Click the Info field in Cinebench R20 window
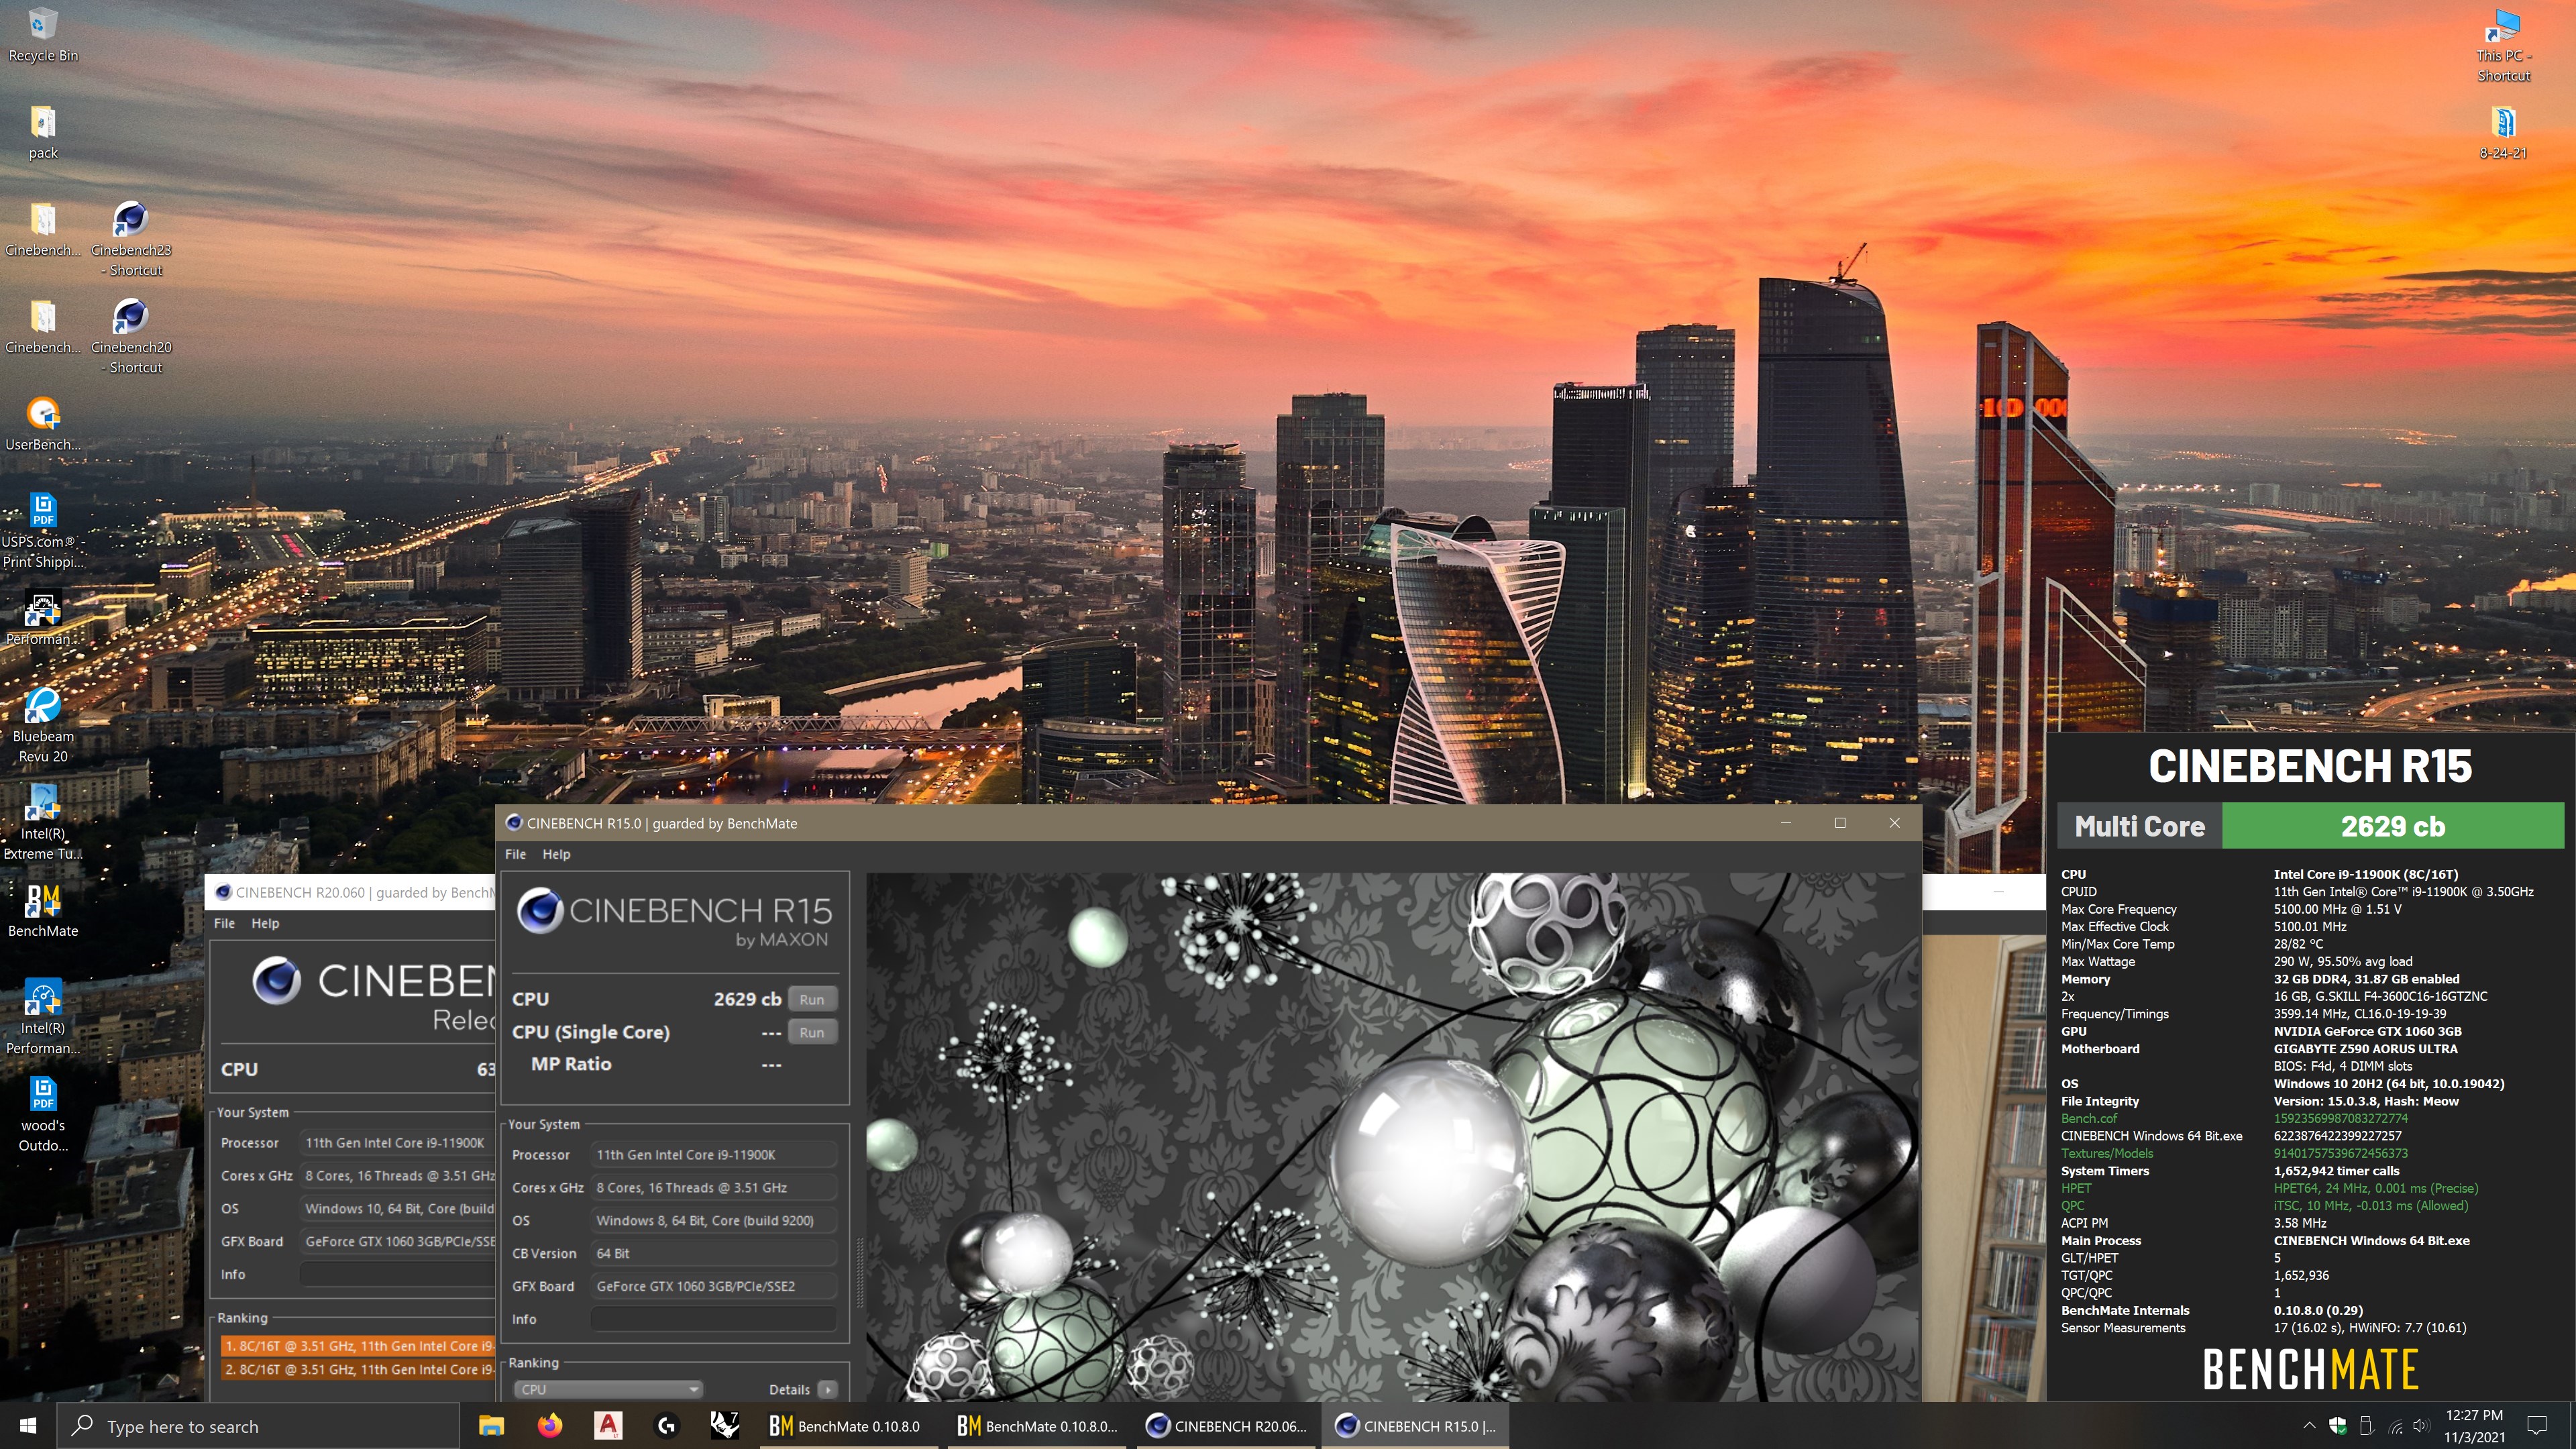Screen dimensions: 2576x1449 point(398,1274)
